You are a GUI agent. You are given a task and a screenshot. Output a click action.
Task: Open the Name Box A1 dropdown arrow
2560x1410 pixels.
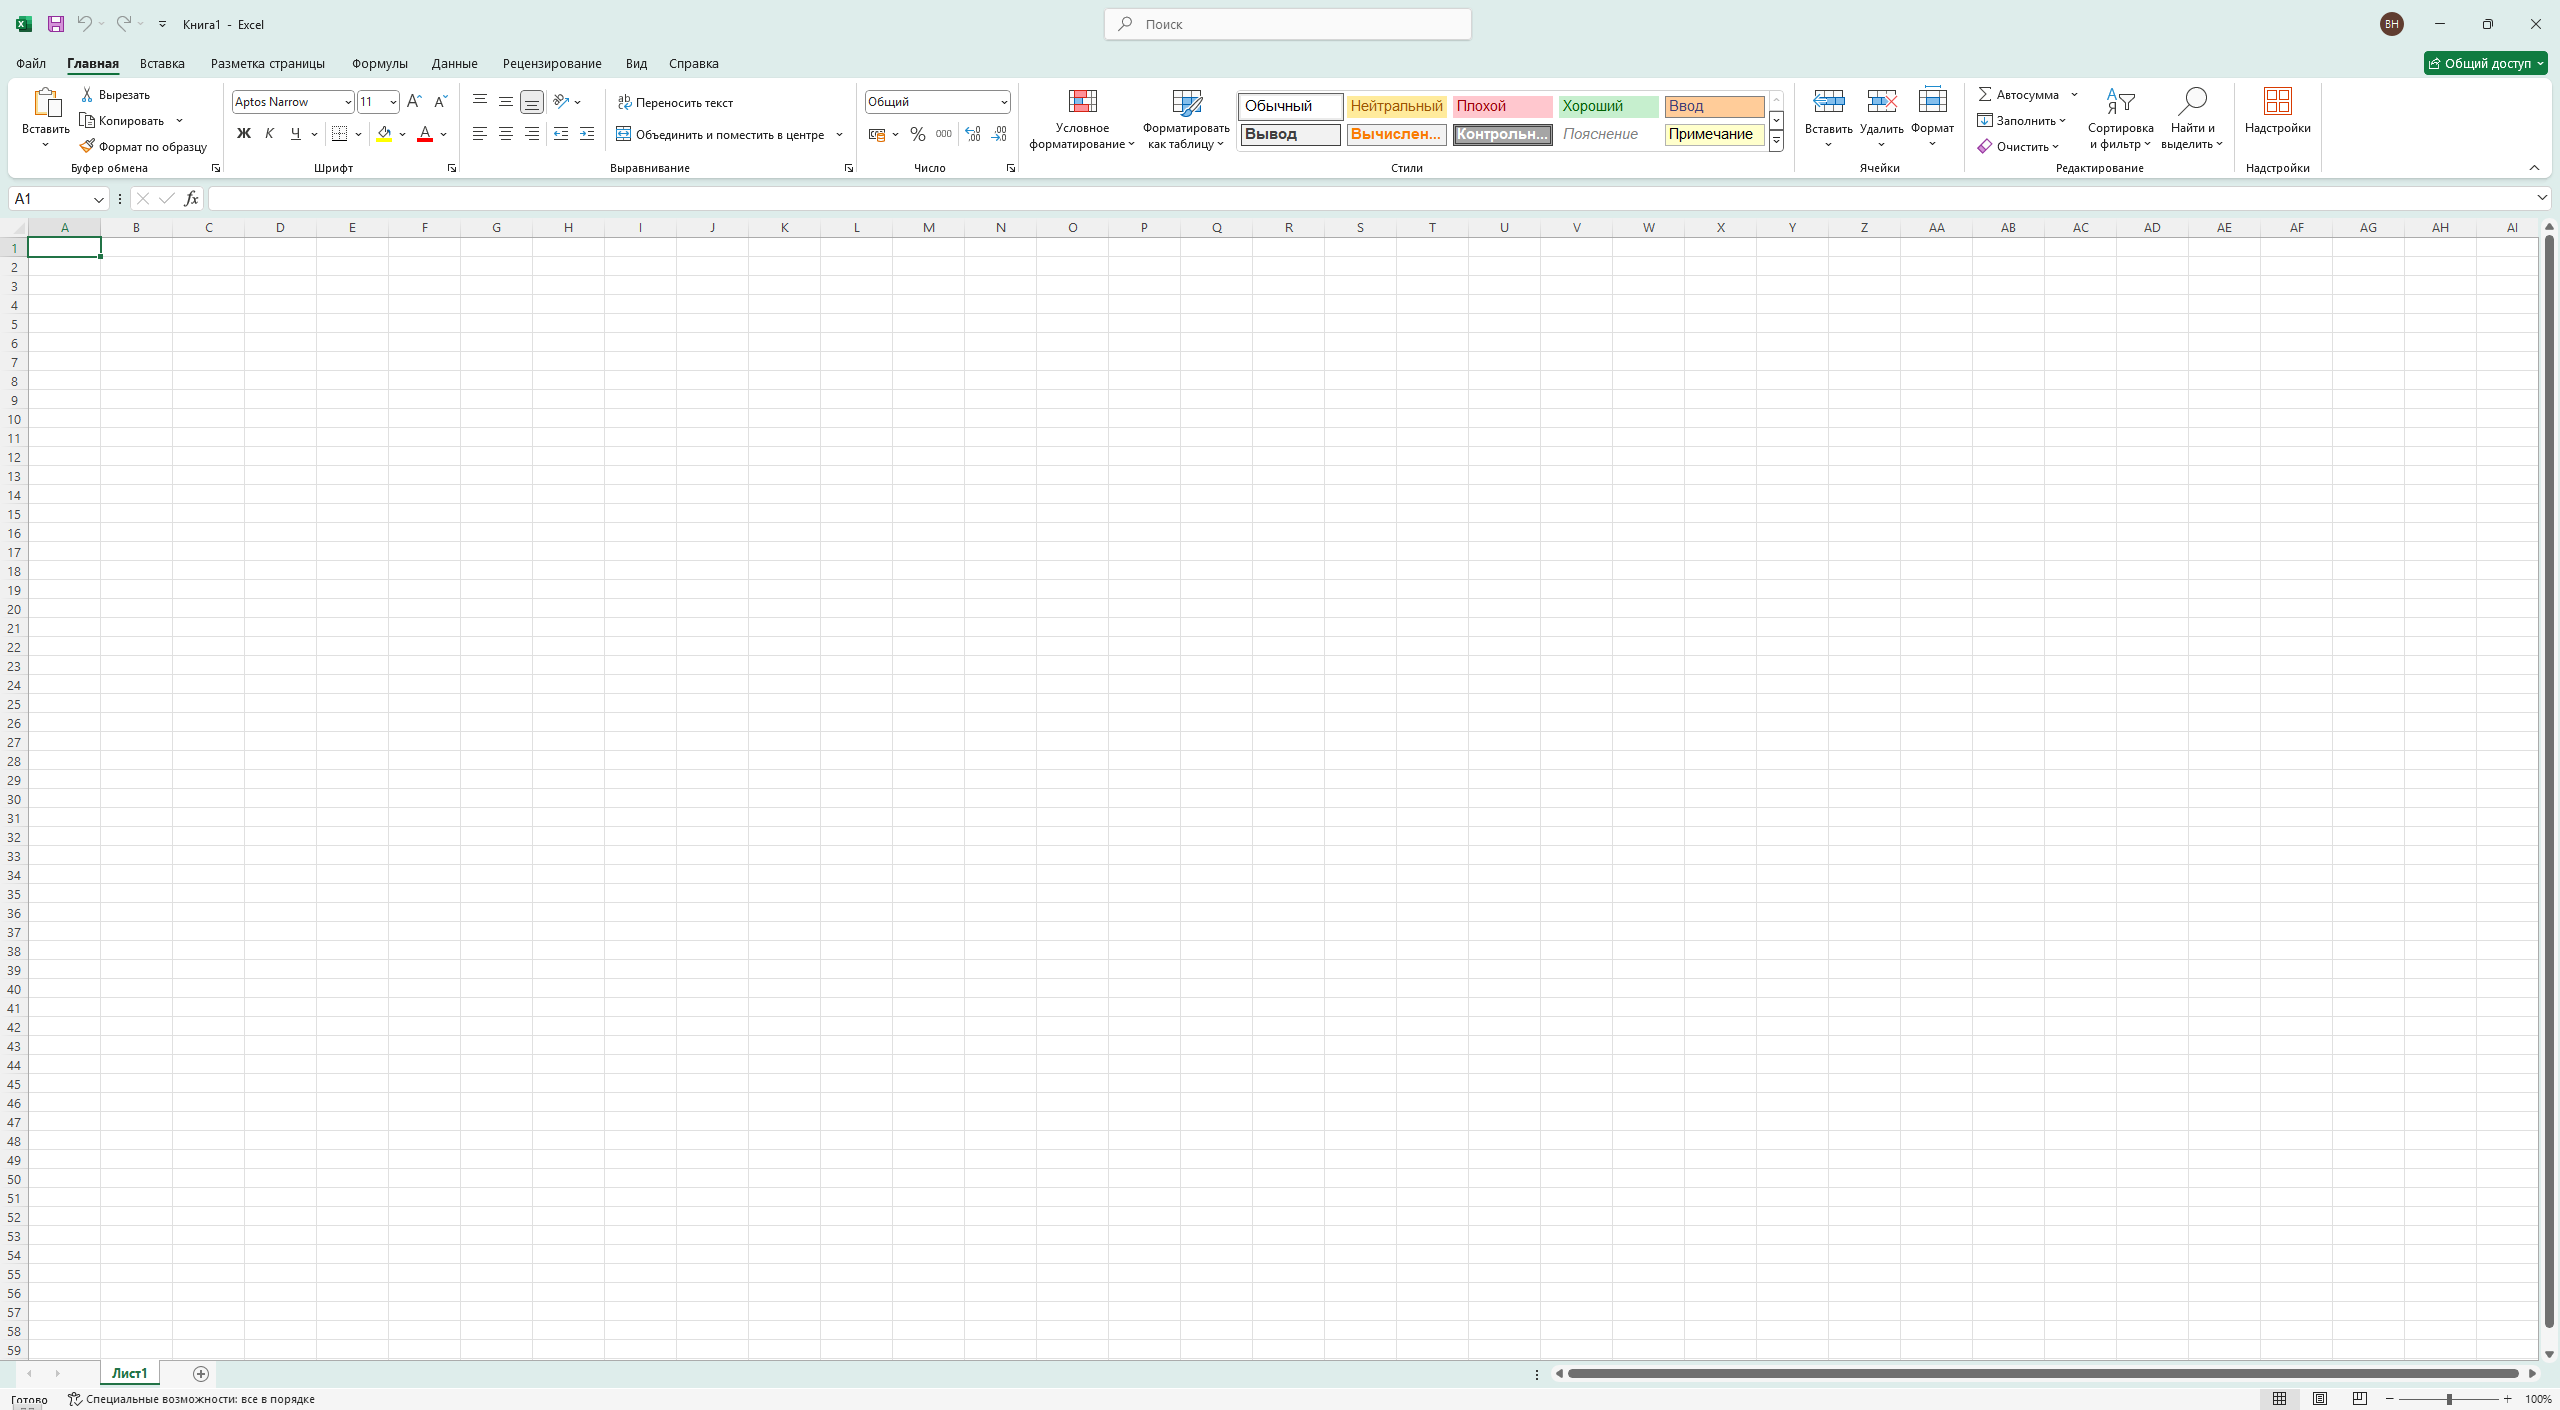[98, 199]
